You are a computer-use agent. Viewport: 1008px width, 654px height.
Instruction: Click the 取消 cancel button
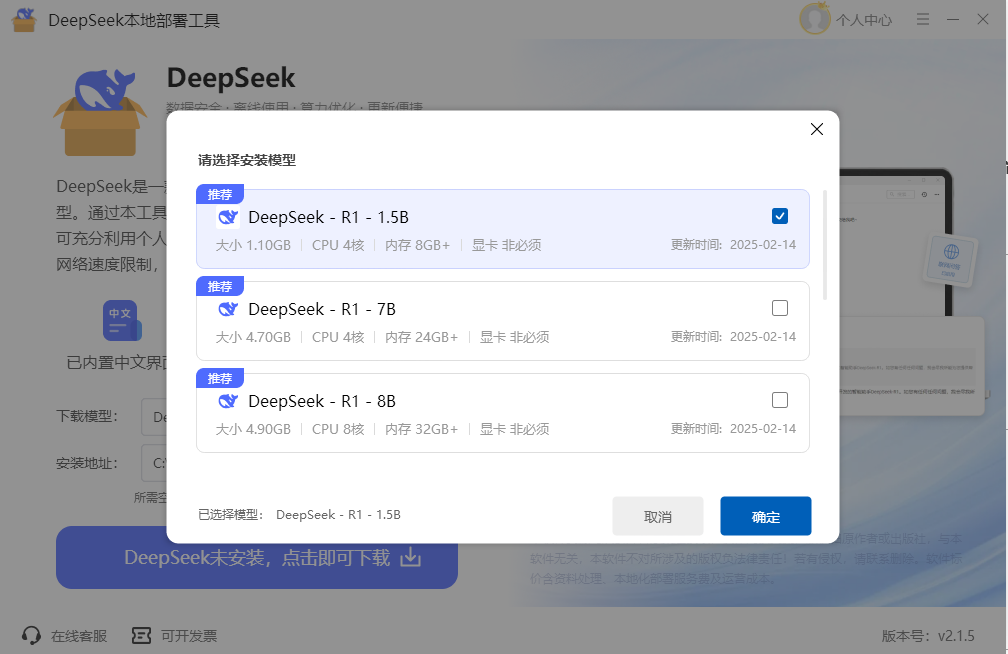pos(658,516)
